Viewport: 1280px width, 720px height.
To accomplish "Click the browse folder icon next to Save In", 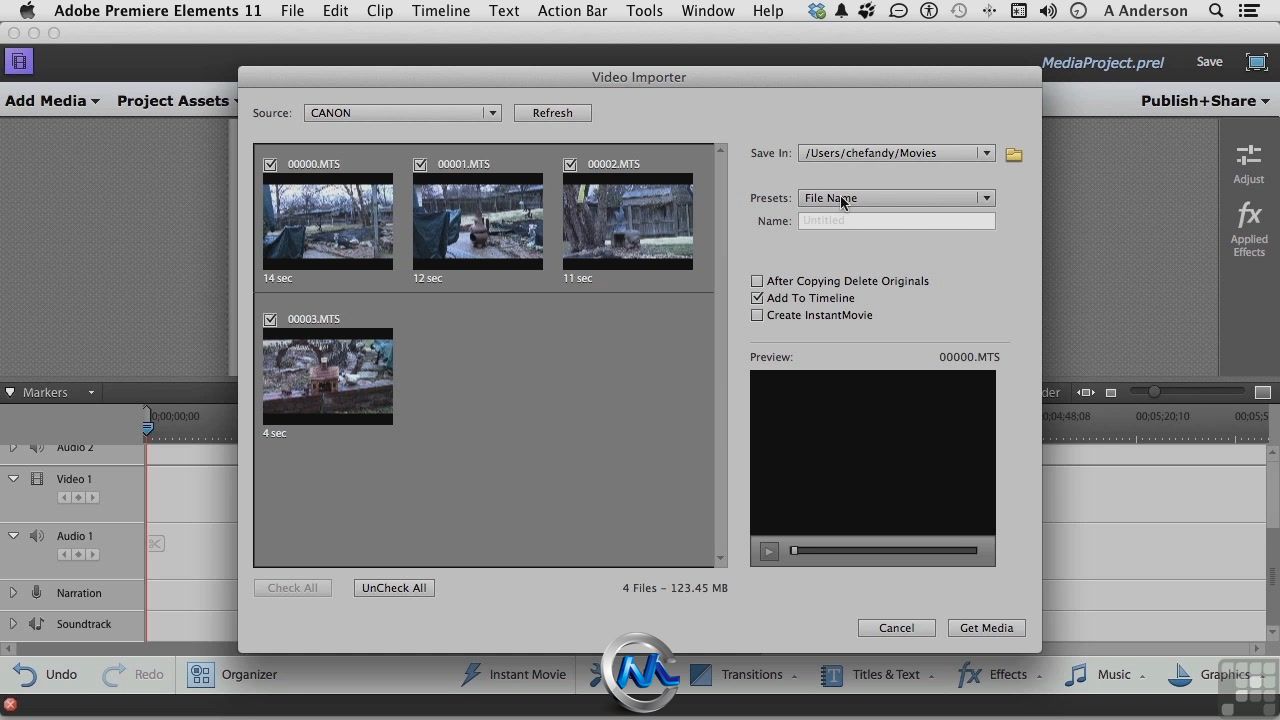I will (x=1014, y=154).
